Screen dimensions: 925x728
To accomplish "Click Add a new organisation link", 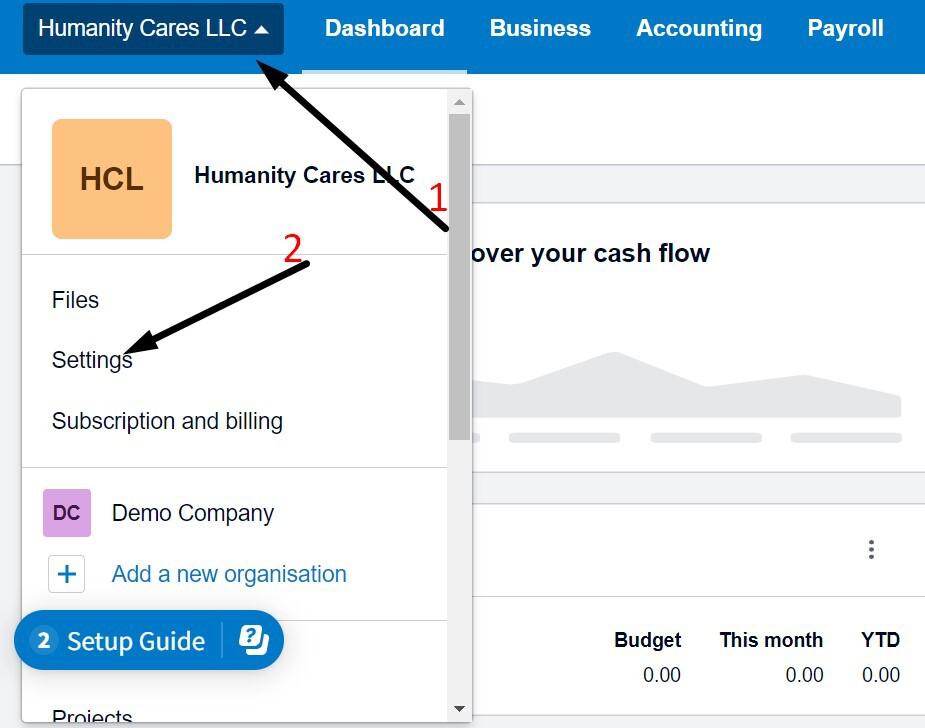I will click(229, 575).
